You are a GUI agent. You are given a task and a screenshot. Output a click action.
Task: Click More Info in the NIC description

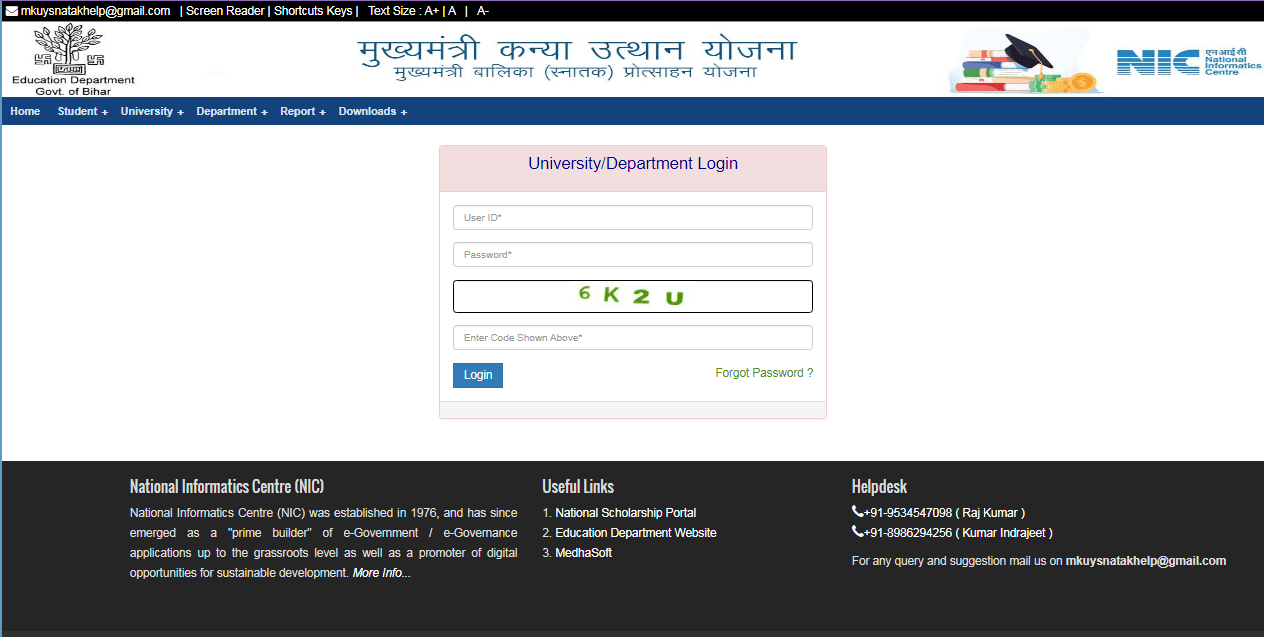pos(378,572)
